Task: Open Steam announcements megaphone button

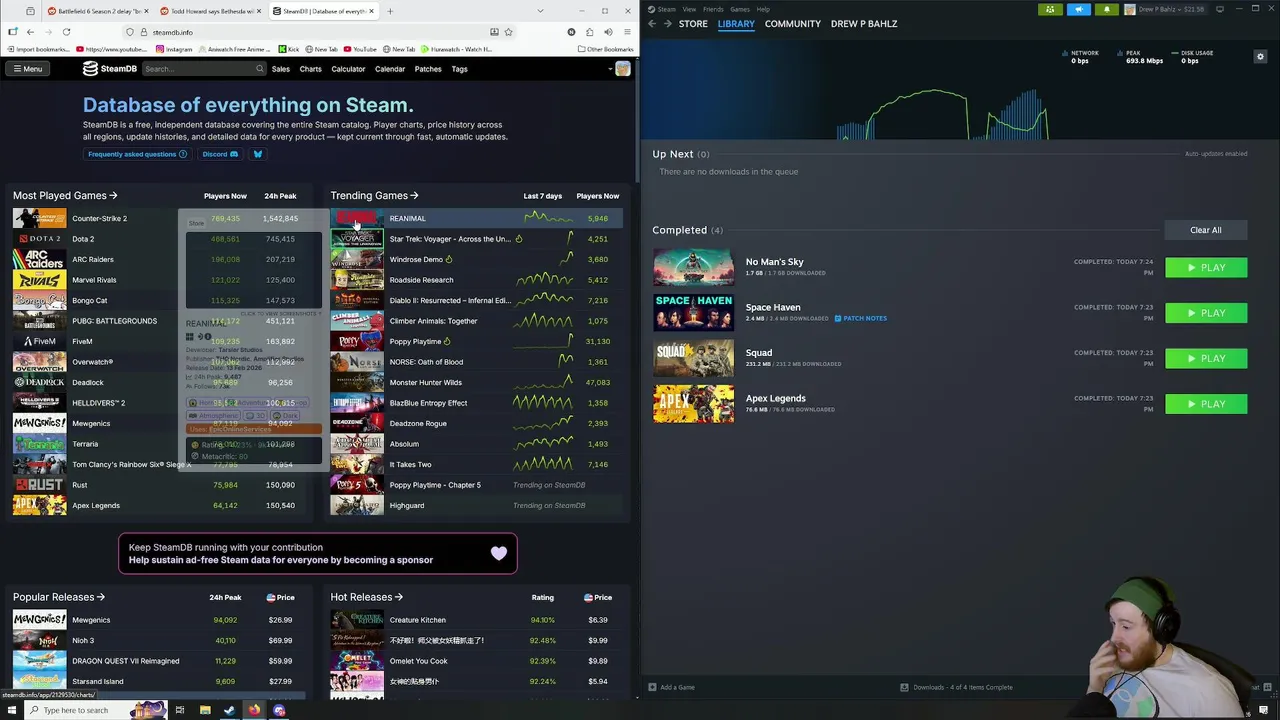Action: [x=1078, y=10]
